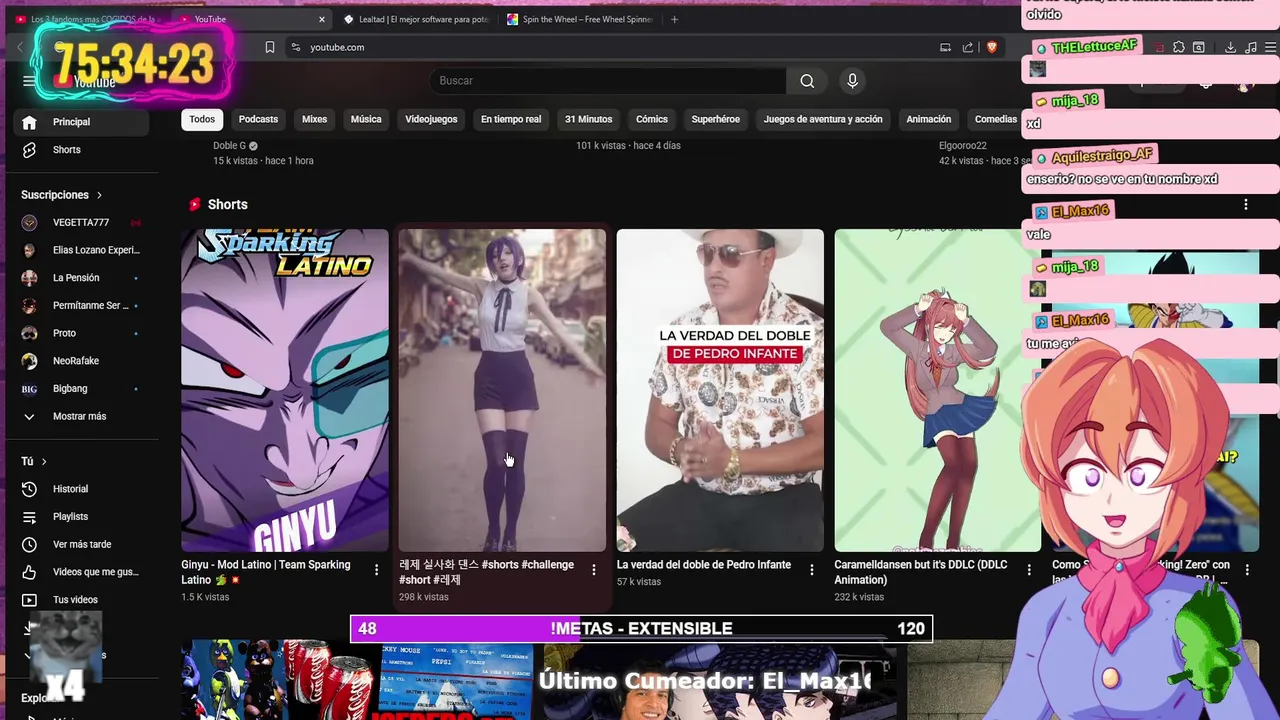Screen dimensions: 1280x720
Task: Select Juegos de aventura y acción chip
Action: 823,119
